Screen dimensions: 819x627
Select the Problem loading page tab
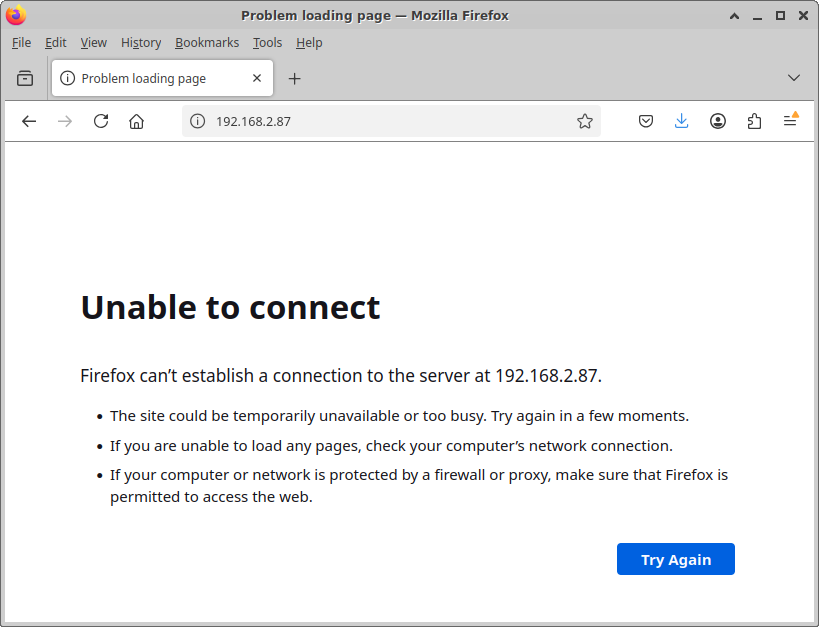[150, 78]
